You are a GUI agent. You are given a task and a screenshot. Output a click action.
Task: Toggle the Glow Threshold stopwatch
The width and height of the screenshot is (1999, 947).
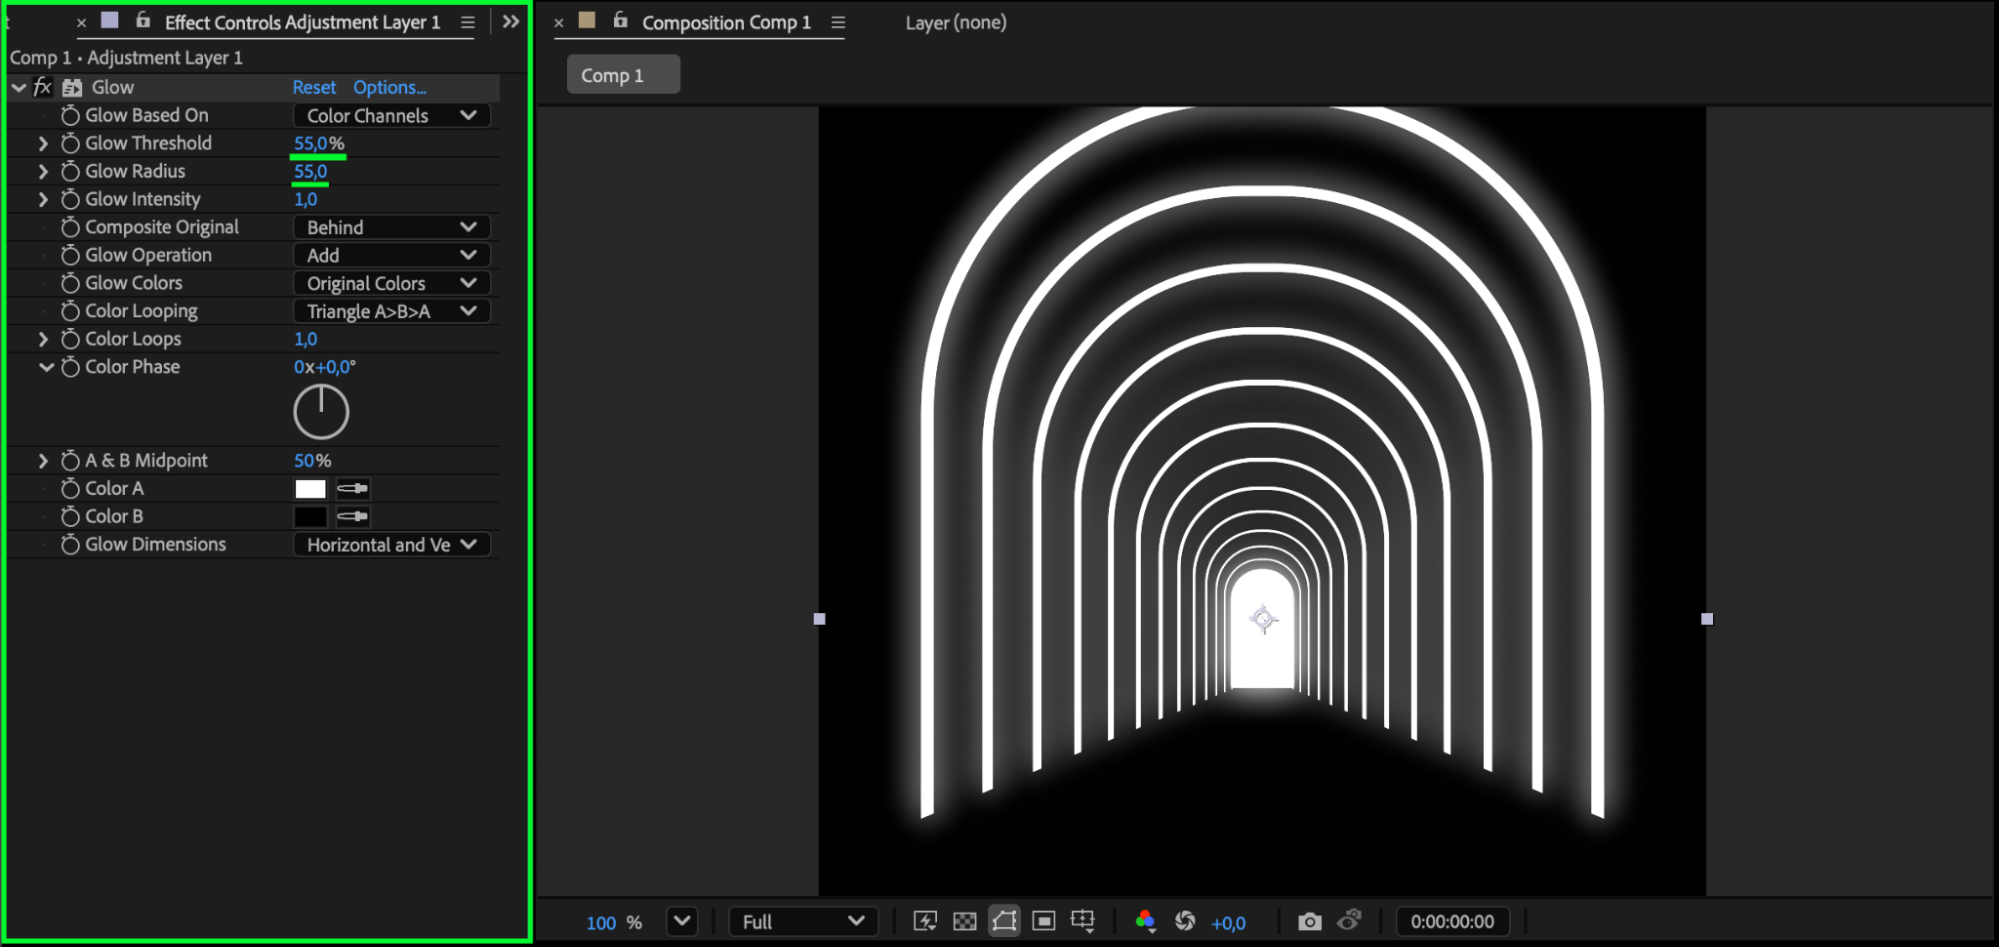70,143
